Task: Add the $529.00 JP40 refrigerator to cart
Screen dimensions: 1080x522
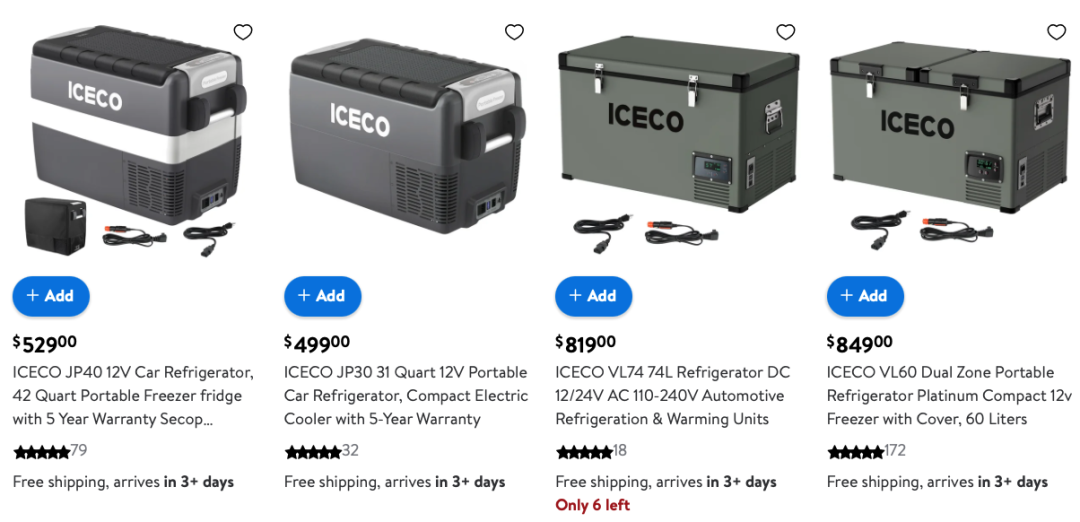Action: [51, 296]
